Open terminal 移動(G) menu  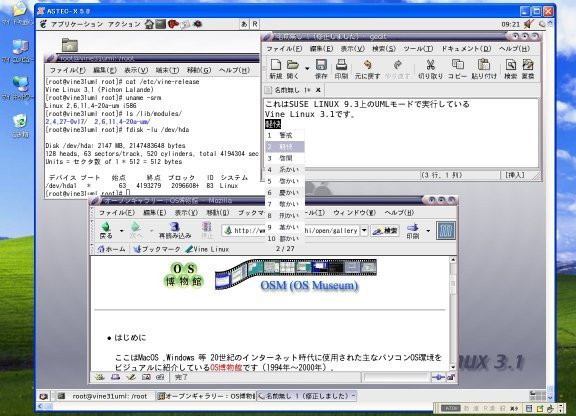tap(199, 70)
